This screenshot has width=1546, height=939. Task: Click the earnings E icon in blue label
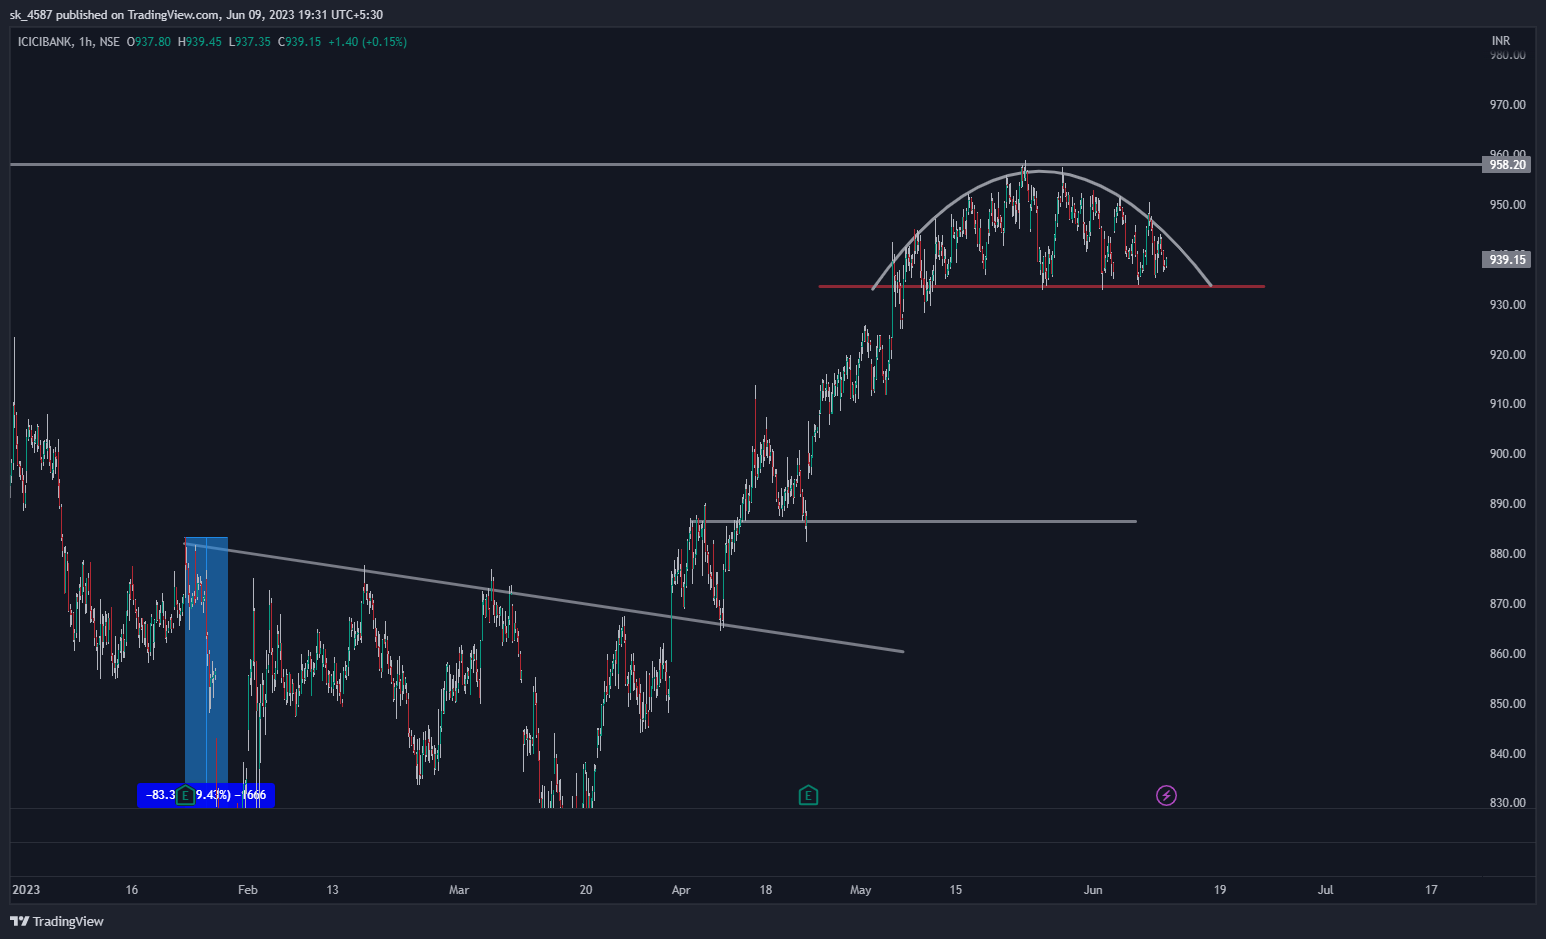tap(185, 796)
